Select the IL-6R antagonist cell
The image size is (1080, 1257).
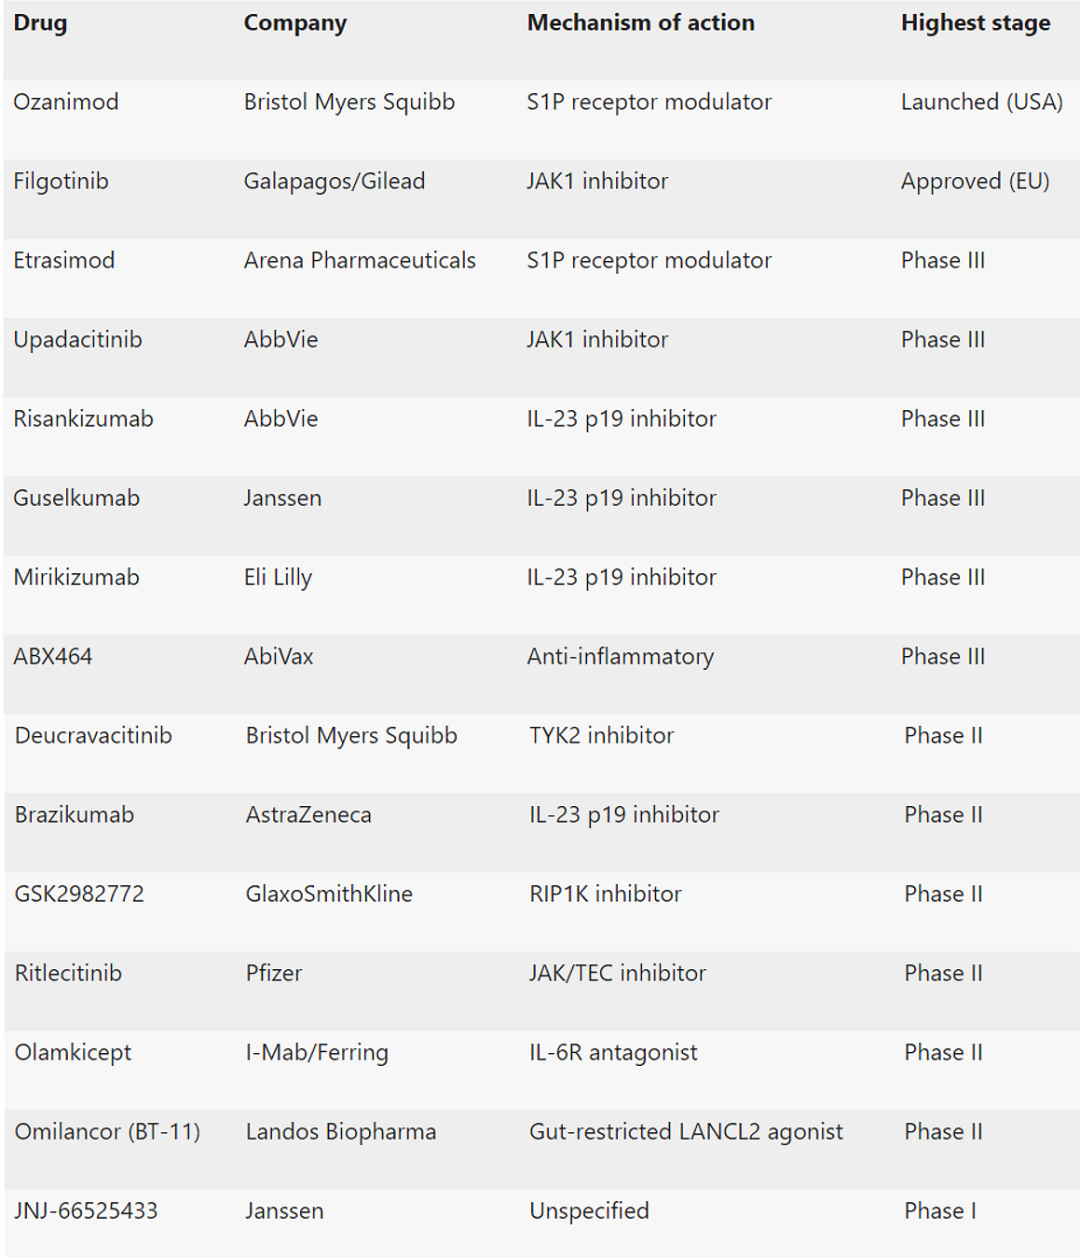613,1052
